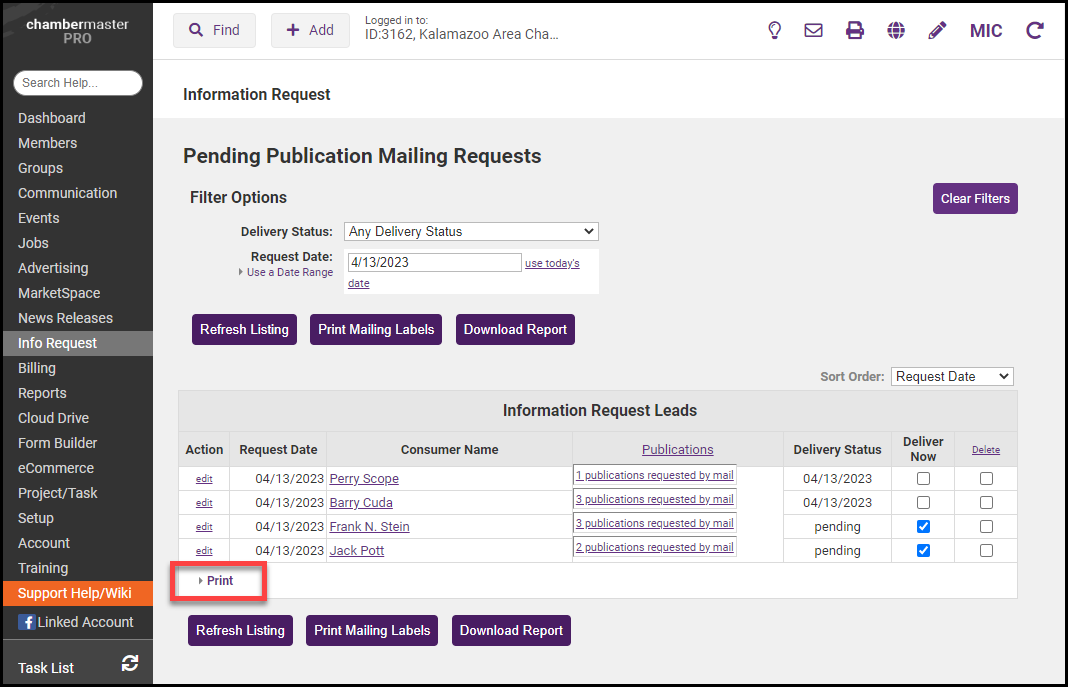The height and width of the screenshot is (687, 1068).
Task: Go to Form Builder in sidebar
Action: tap(58, 443)
